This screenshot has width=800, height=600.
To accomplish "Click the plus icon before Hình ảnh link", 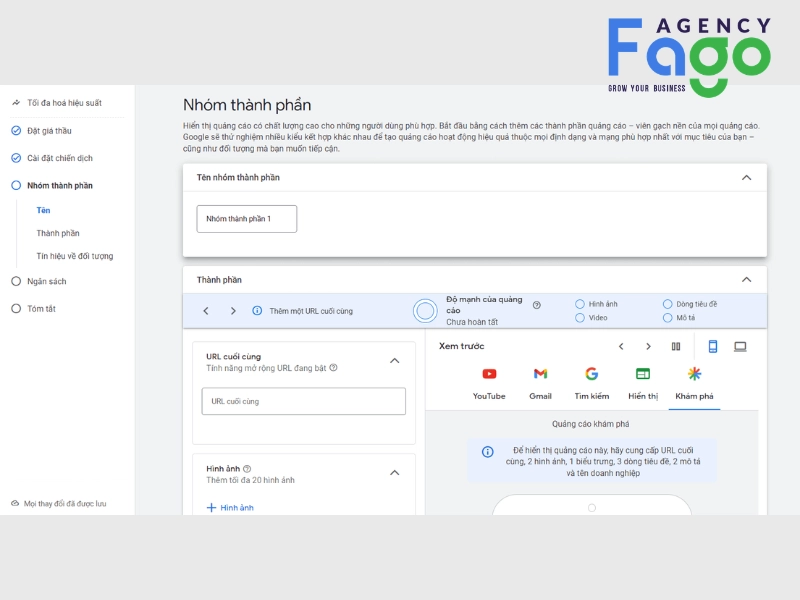I will point(211,508).
